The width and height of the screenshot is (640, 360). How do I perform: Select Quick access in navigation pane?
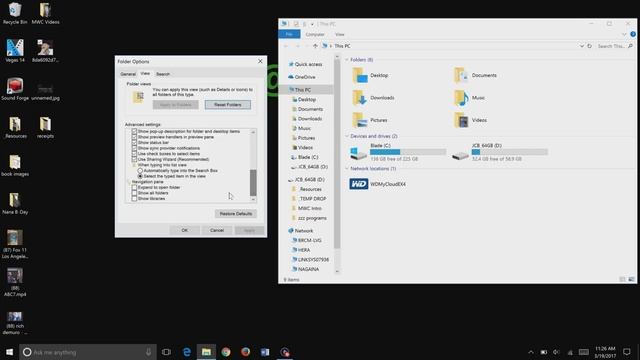(305, 64)
